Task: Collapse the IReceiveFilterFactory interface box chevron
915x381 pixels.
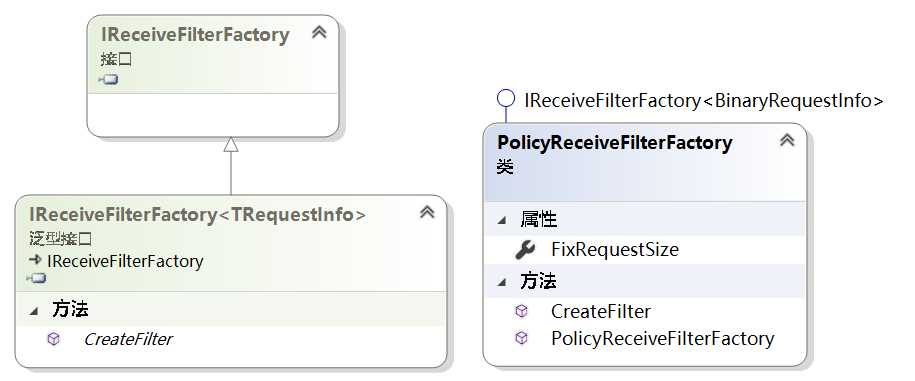Action: coord(319,32)
